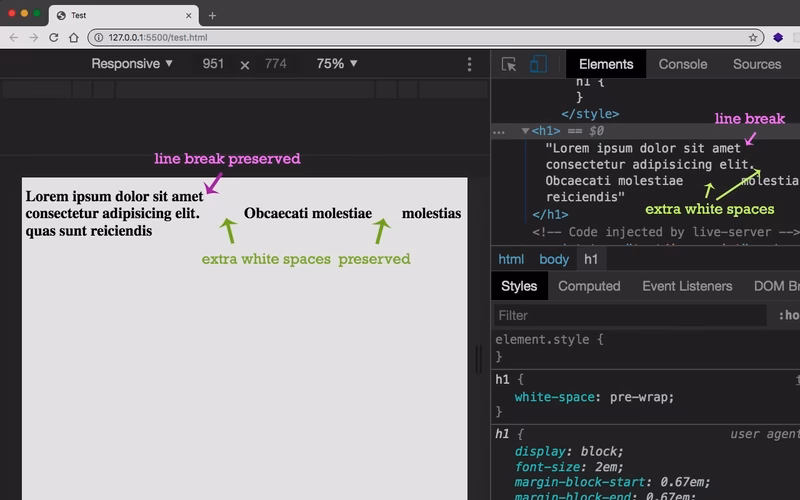Select the live-server injected comment node
Viewport: 800px width, 500px height.
[x=665, y=232]
